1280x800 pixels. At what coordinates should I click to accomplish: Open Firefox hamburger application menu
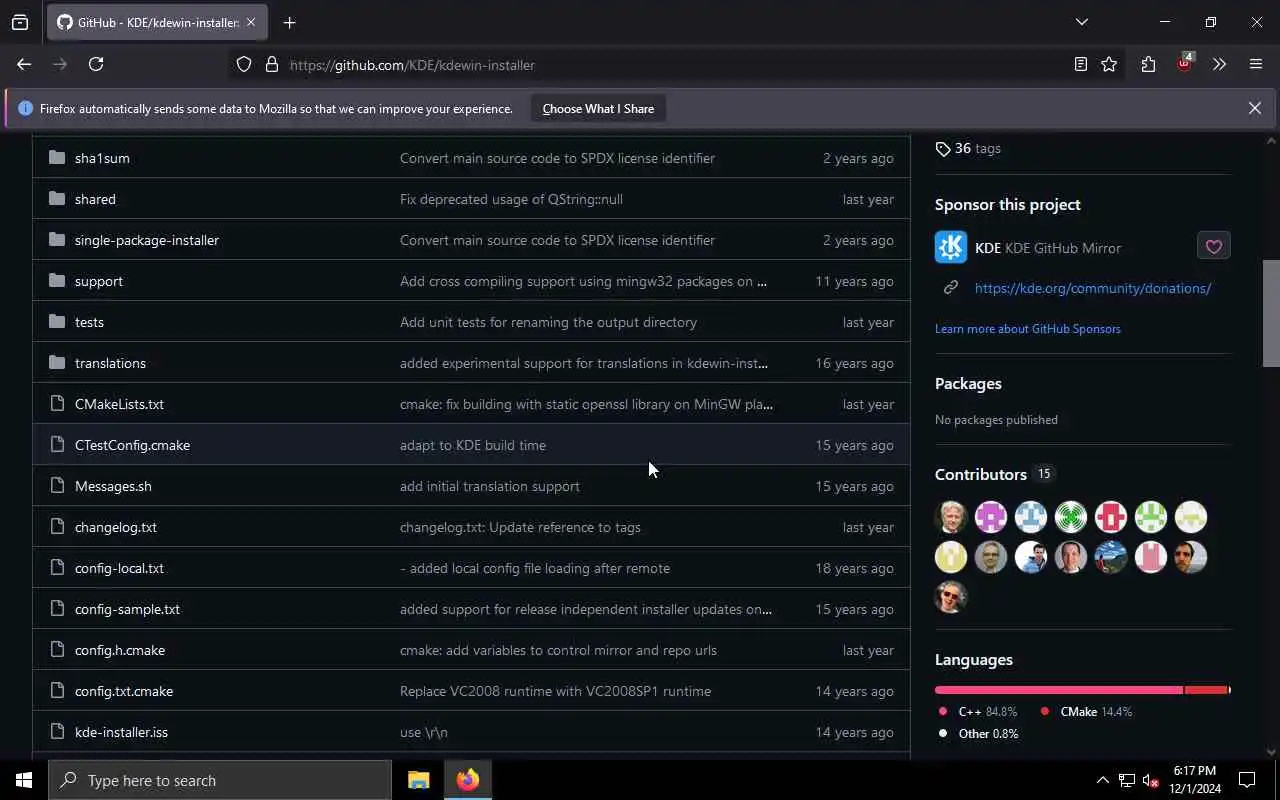tap(1256, 64)
